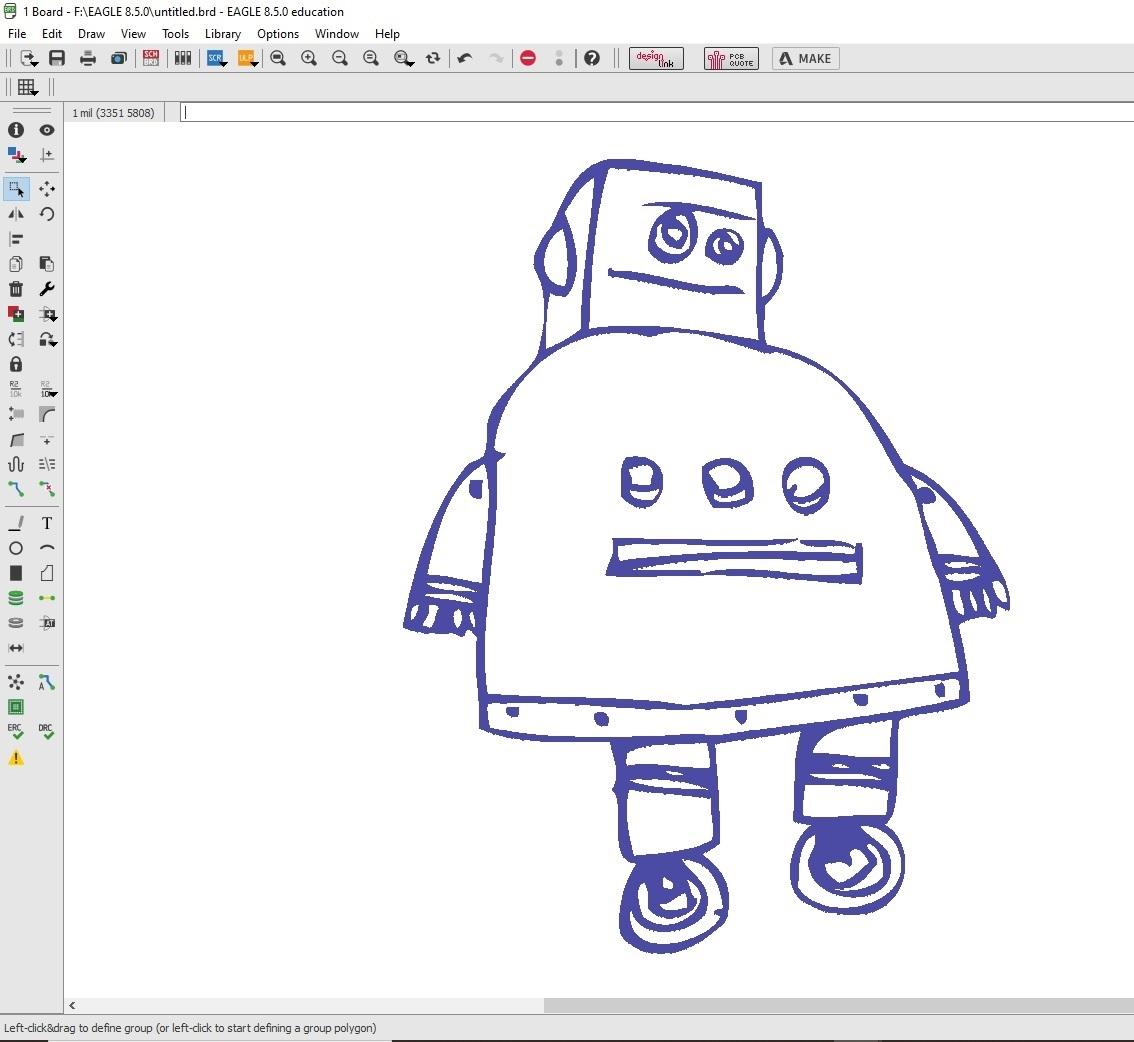Image resolution: width=1134 pixels, height=1042 pixels.
Task: Open the Grid settings dropdown
Action: point(28,87)
